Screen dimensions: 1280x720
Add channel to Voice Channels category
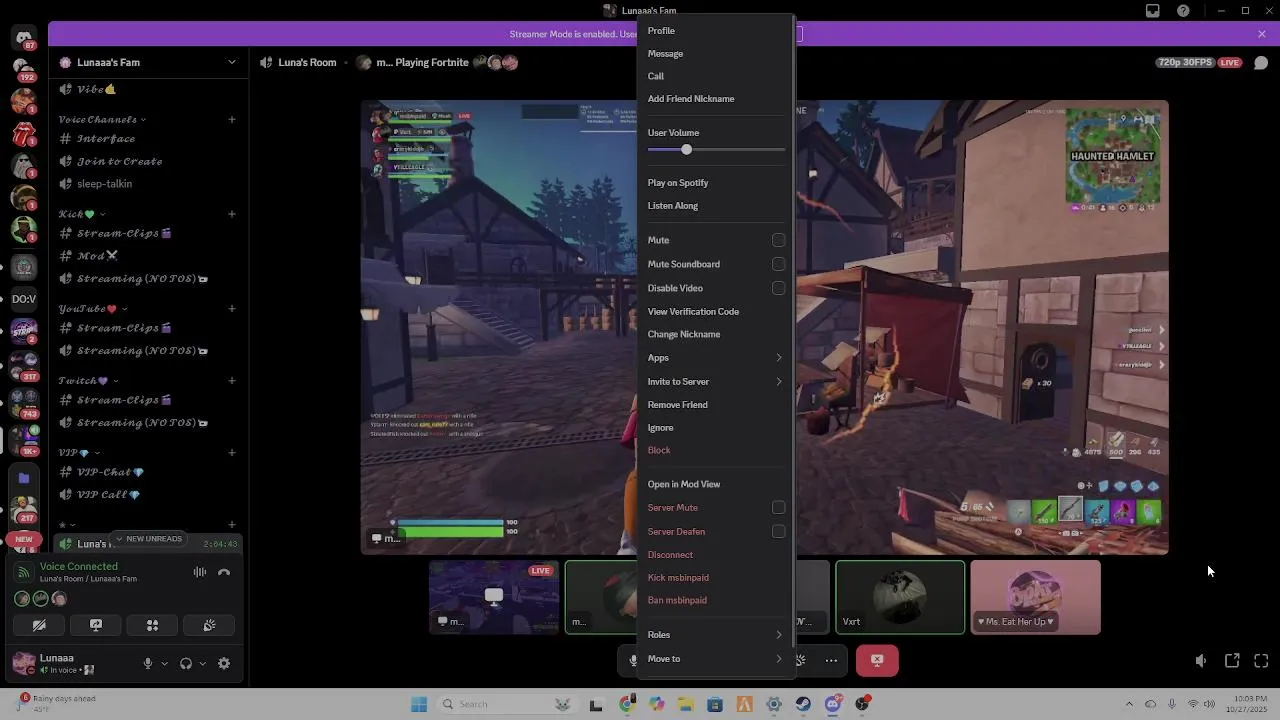(232, 119)
